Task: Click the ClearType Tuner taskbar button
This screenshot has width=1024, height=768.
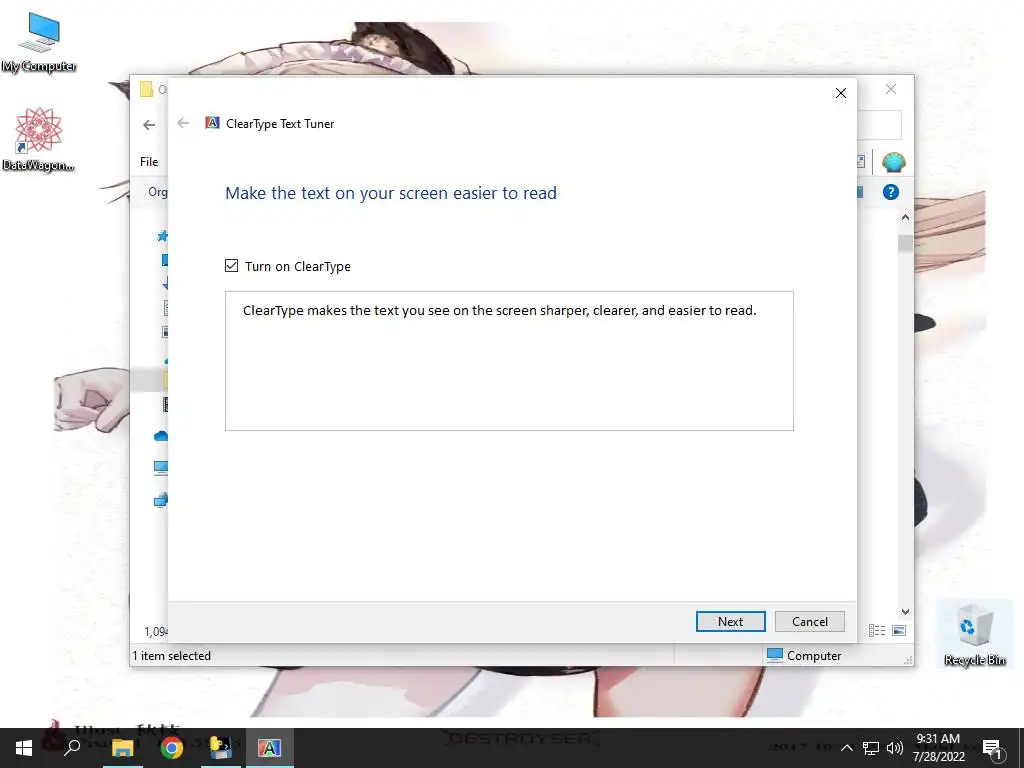Action: click(269, 748)
